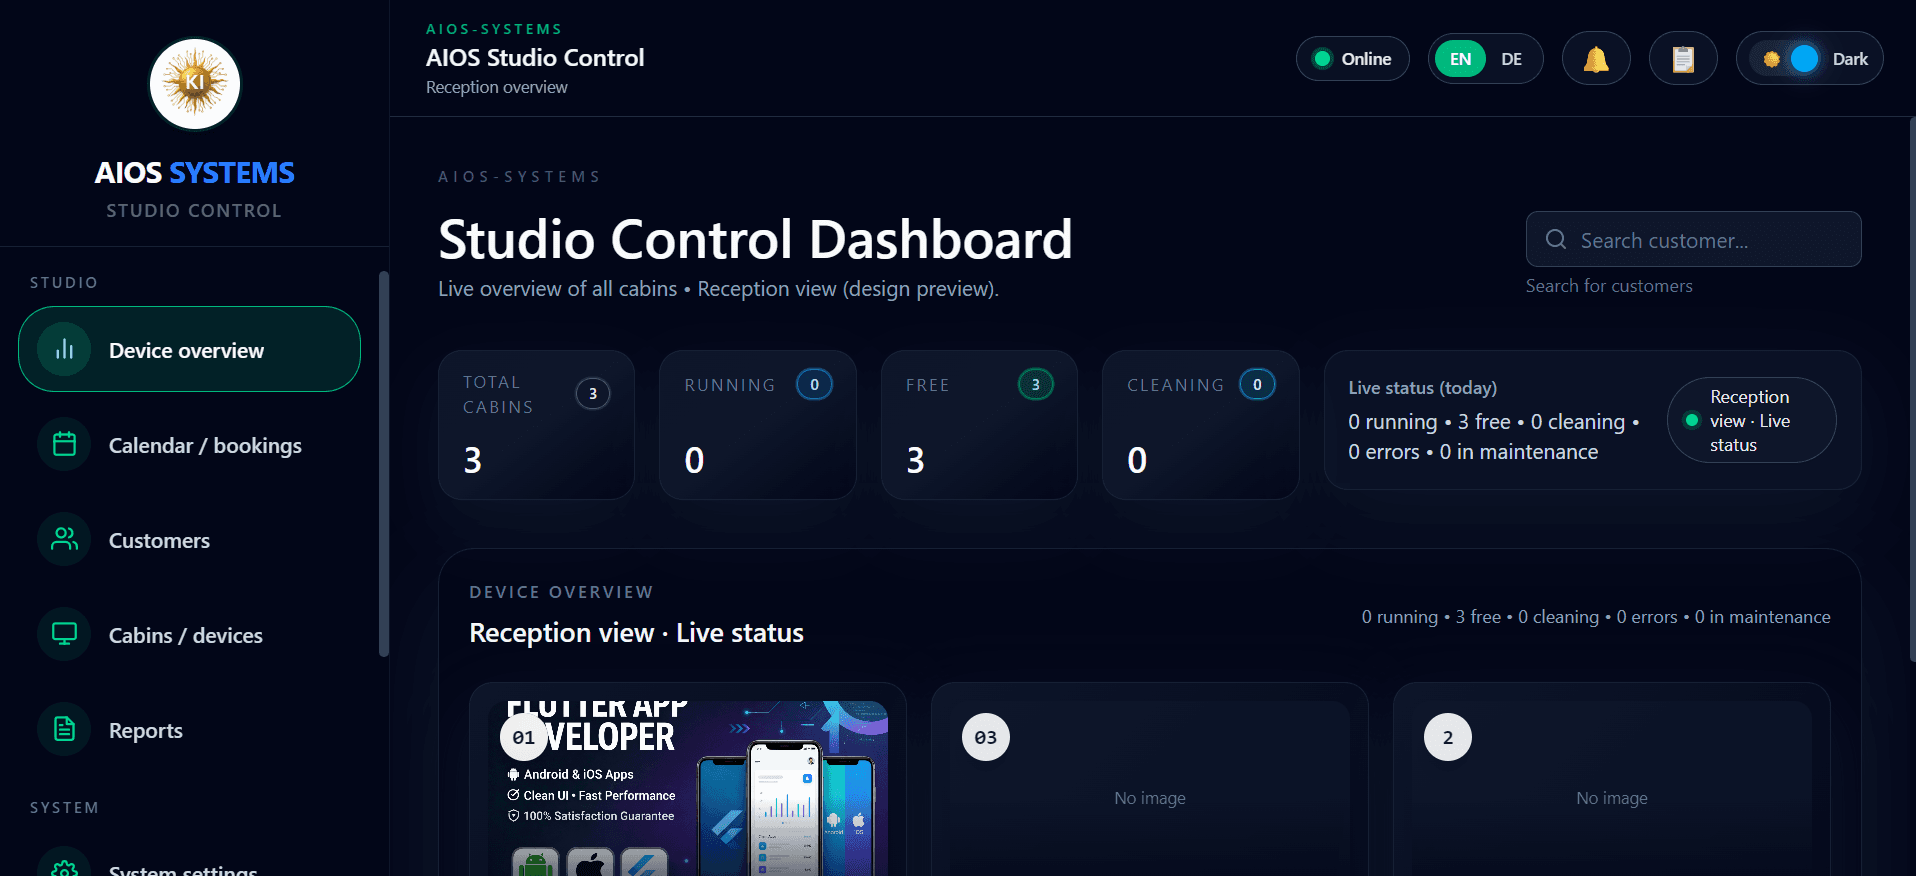
Task: Open the Reports section
Action: point(189,729)
